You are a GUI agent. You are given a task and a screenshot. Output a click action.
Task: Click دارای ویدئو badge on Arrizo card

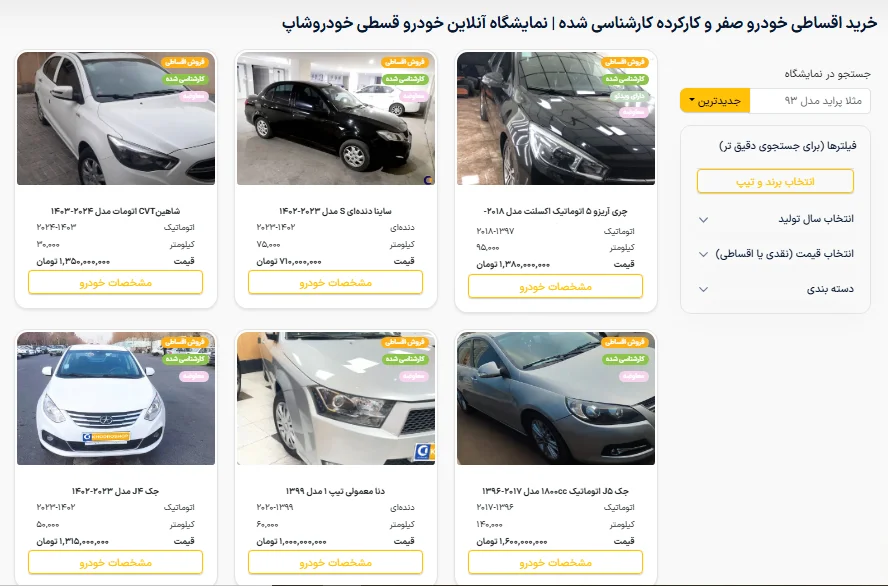pos(629,96)
